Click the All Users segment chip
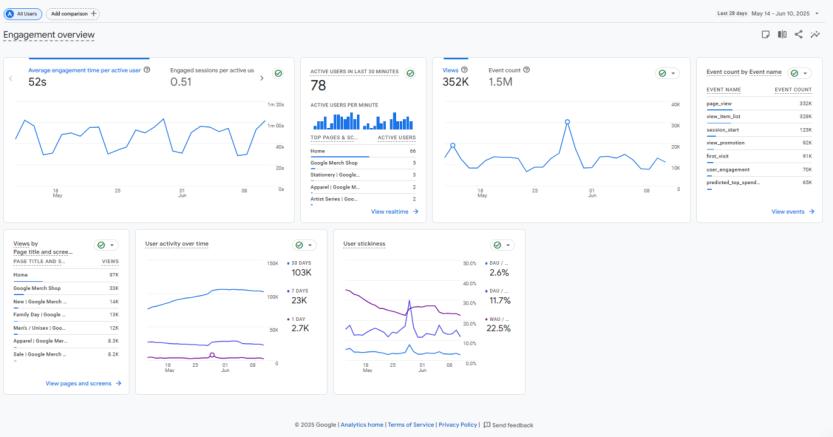The width and height of the screenshot is (833, 437). pyautogui.click(x=22, y=14)
